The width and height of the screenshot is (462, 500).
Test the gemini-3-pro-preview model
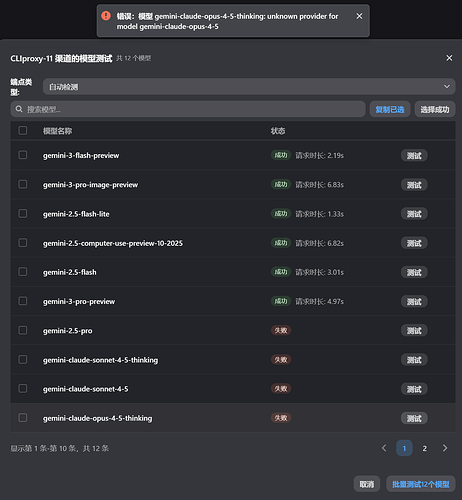click(414, 301)
